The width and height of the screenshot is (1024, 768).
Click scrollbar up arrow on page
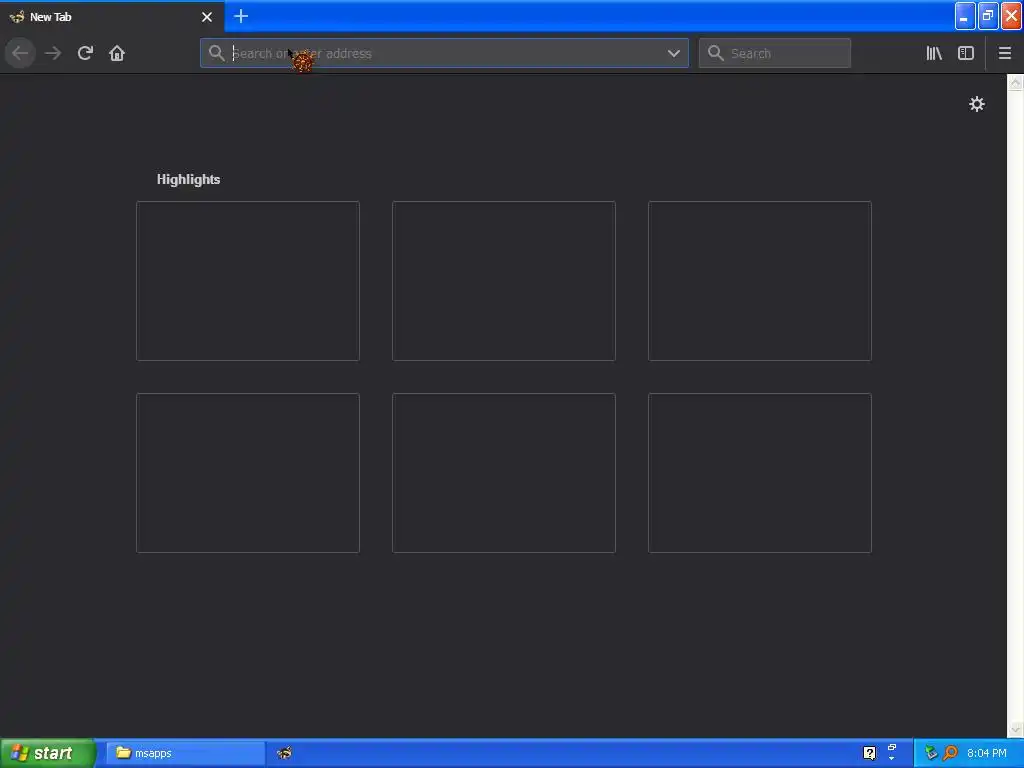[1016, 82]
